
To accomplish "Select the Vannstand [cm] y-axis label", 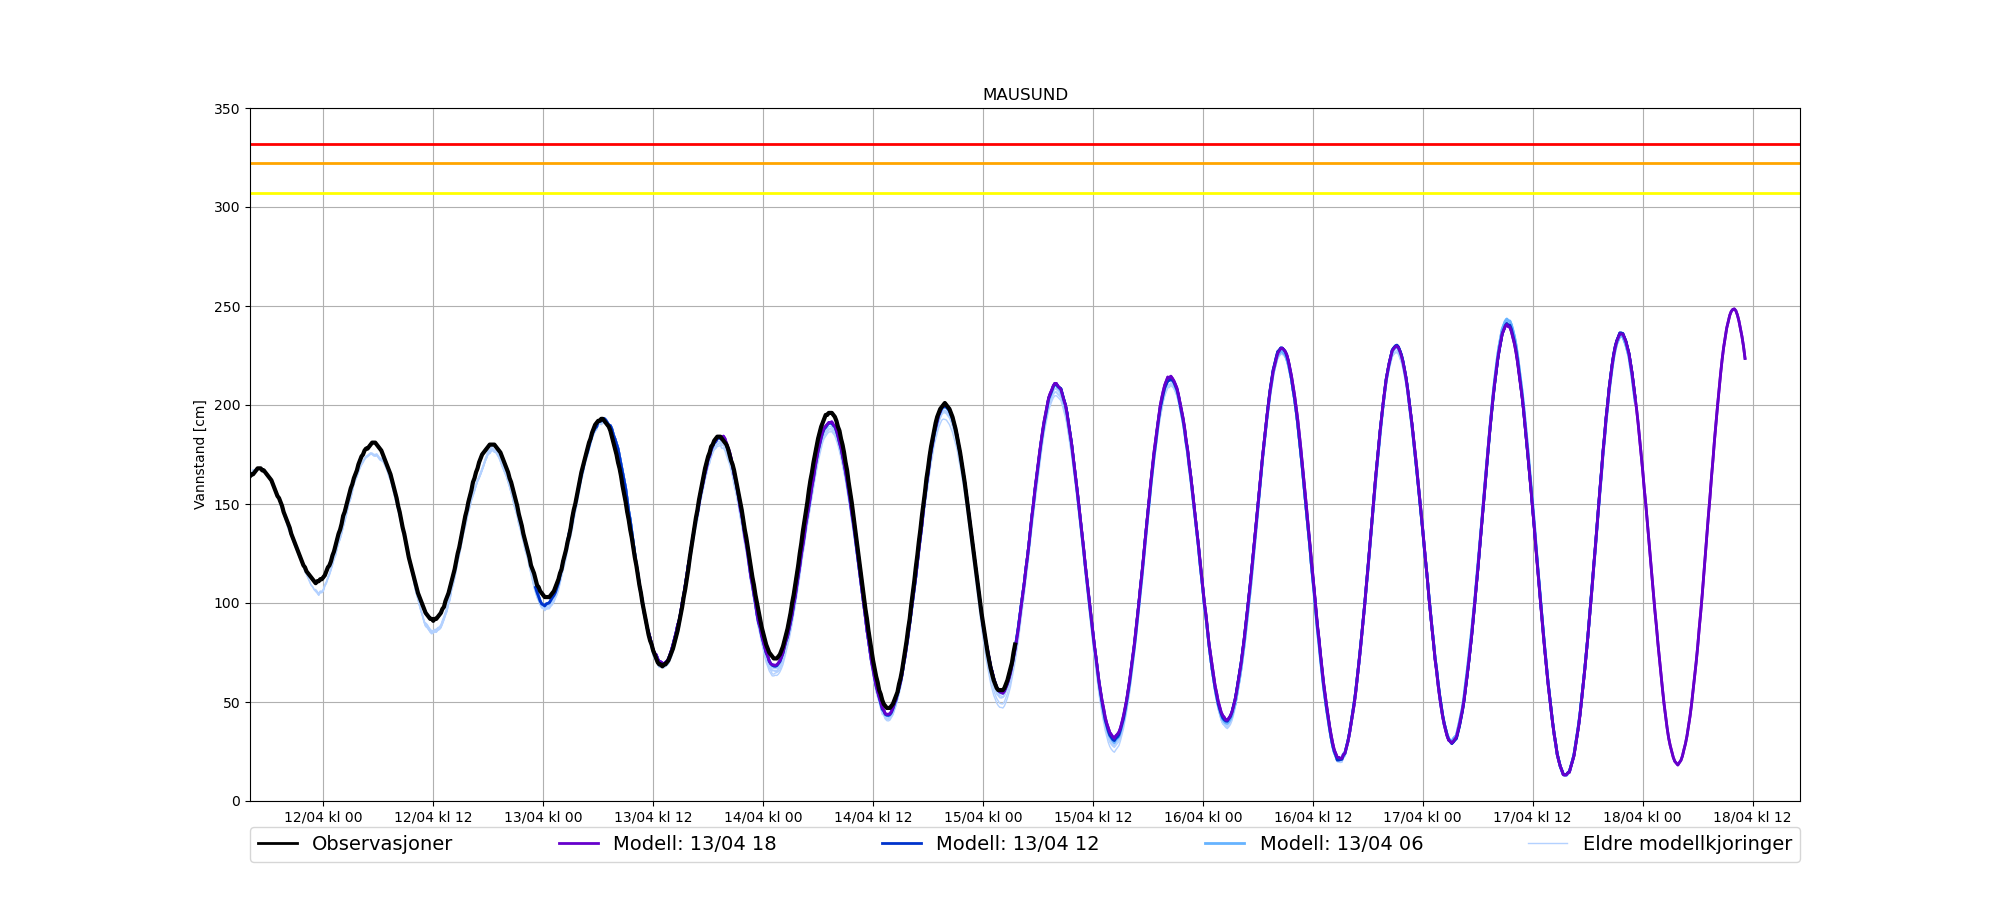I will (x=200, y=455).
